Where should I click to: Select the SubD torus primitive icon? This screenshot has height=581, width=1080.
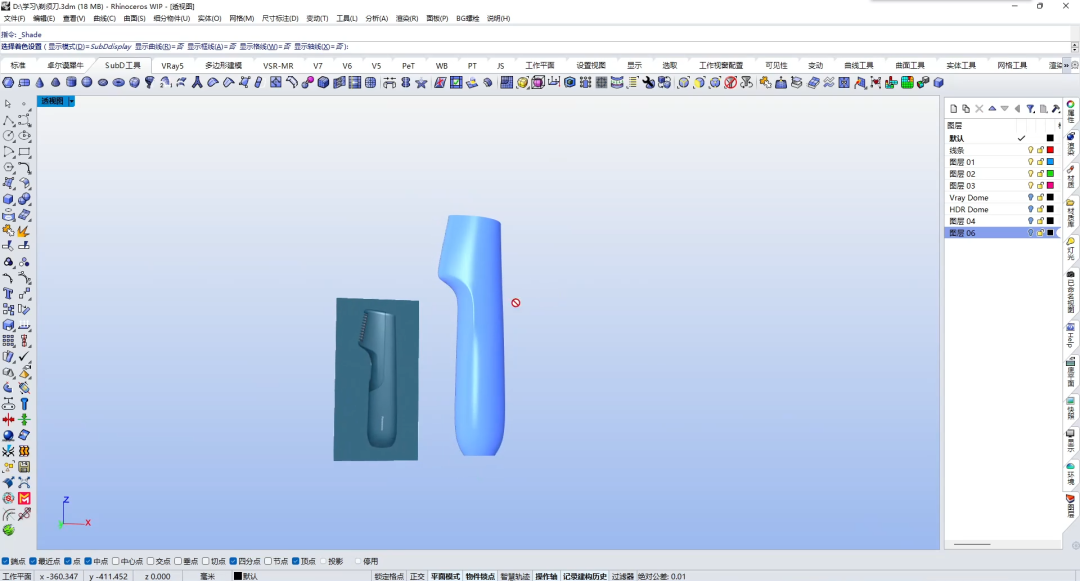(118, 82)
